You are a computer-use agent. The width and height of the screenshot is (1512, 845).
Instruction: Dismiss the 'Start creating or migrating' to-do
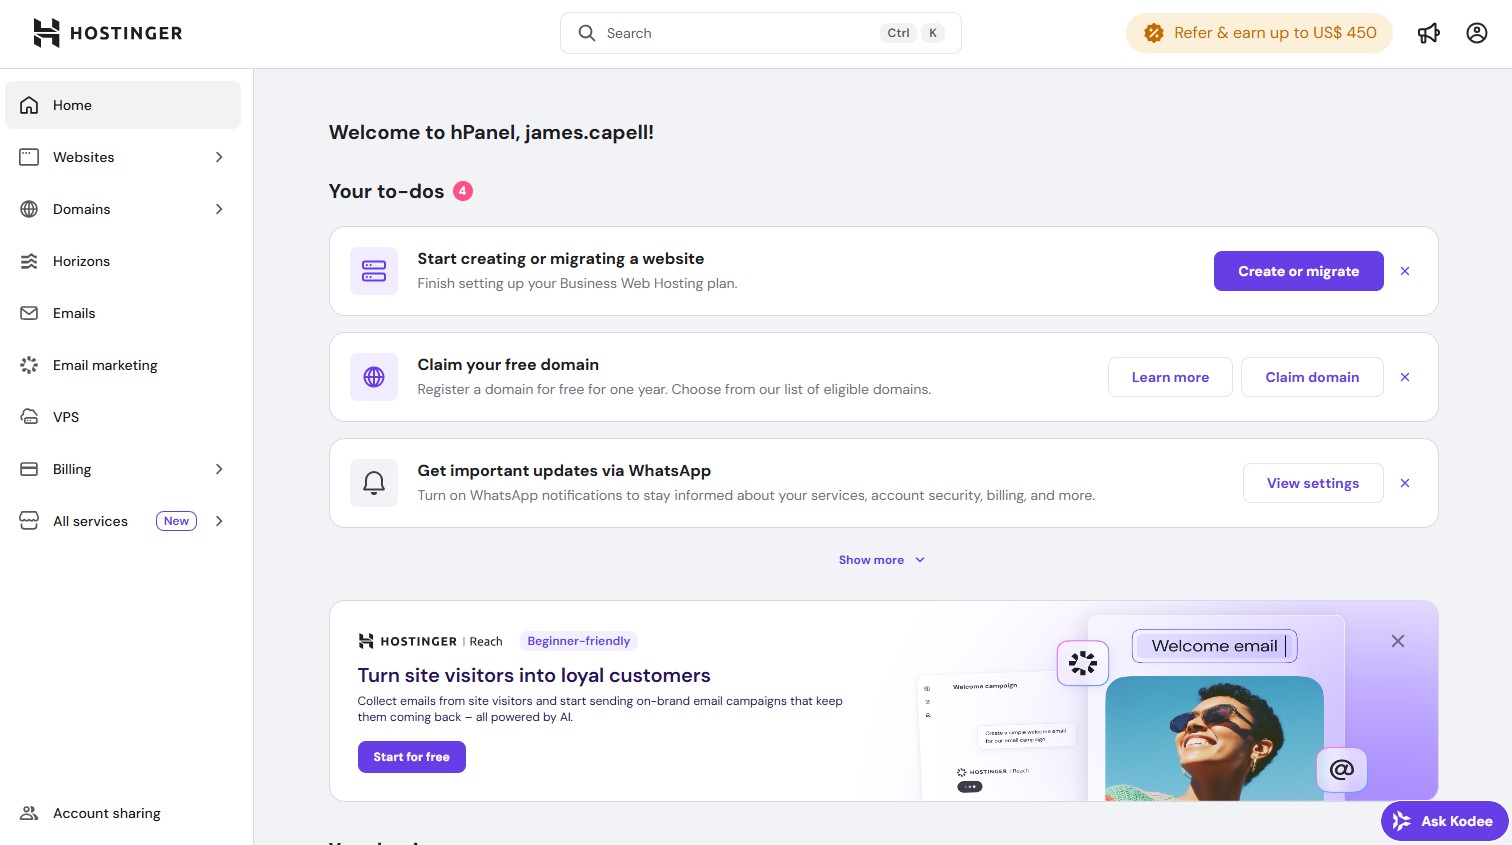pyautogui.click(x=1405, y=271)
